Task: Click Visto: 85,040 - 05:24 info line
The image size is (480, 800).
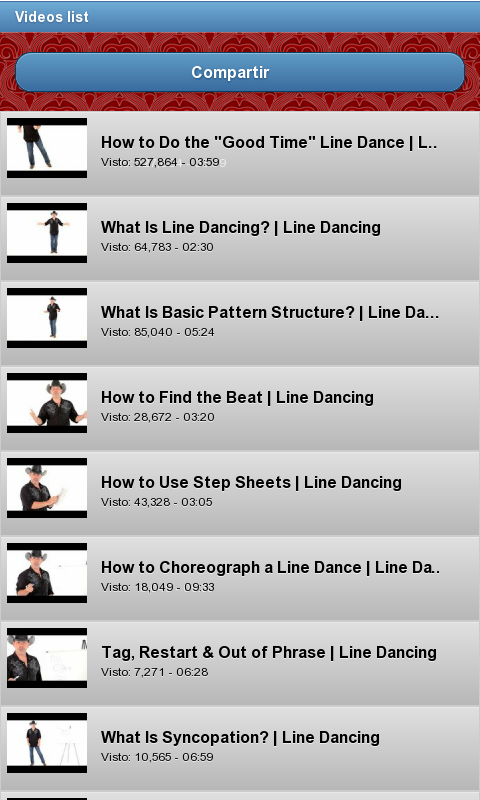Action: coord(158,332)
